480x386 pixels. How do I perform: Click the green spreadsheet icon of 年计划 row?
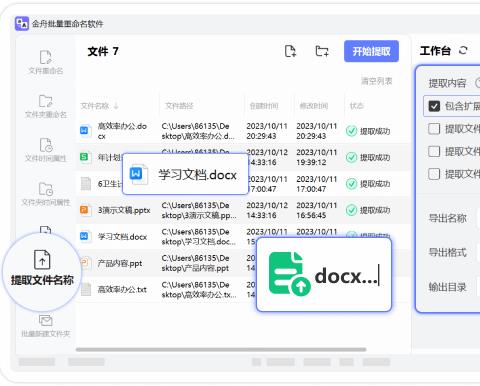click(85, 157)
